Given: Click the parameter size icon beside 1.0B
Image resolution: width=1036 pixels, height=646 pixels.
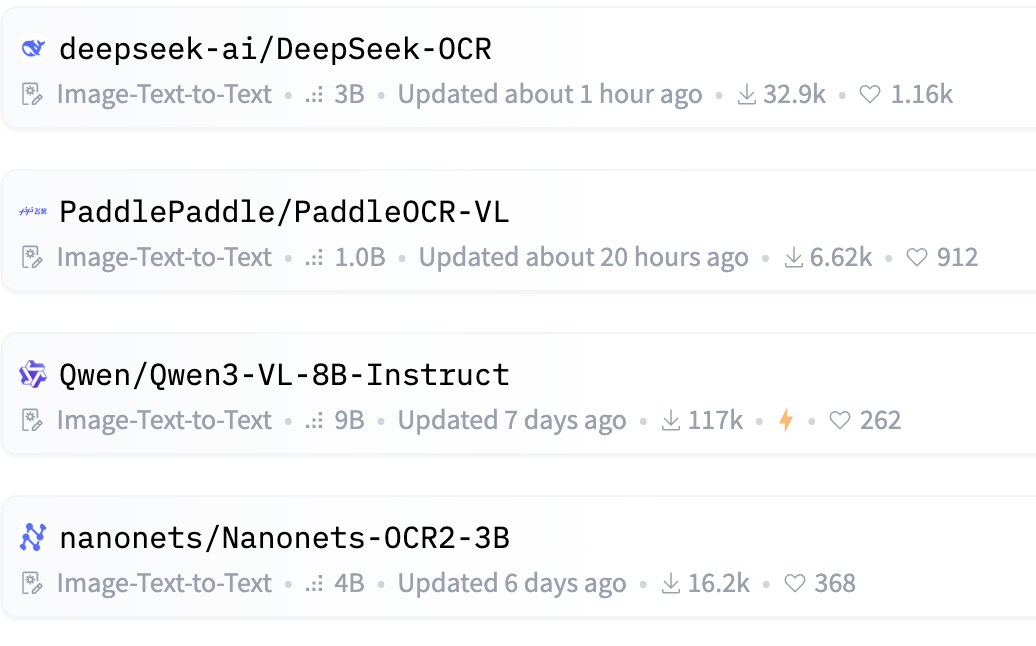Looking at the screenshot, I should (315, 258).
